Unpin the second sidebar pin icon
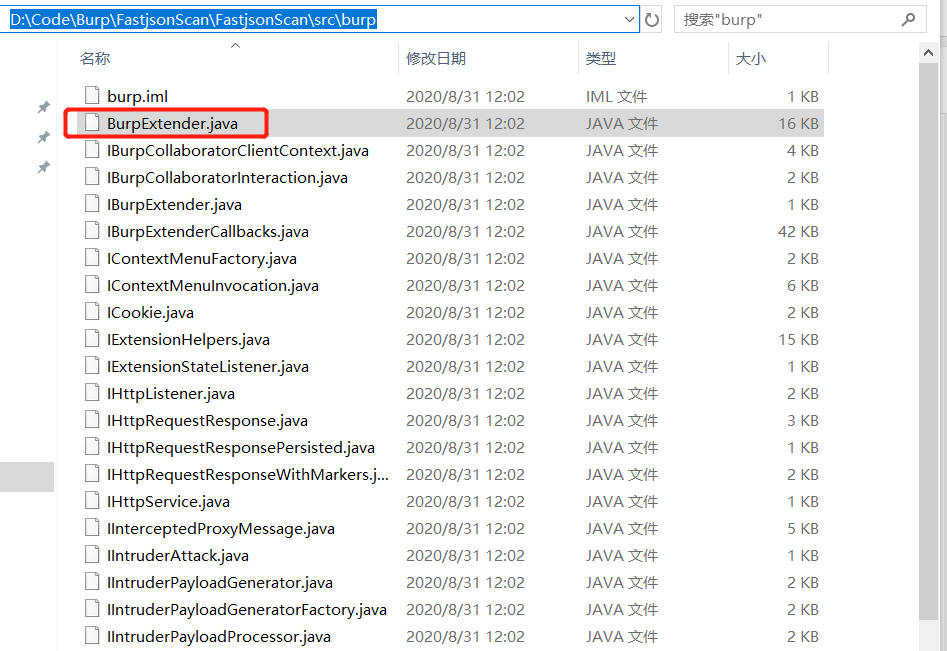Viewport: 947px width, 651px height. [x=43, y=137]
